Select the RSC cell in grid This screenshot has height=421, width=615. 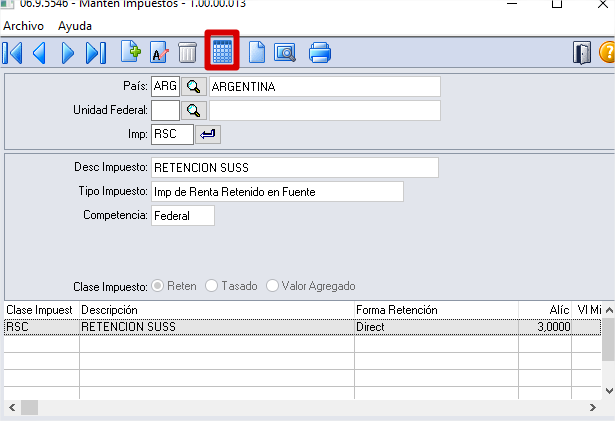[42, 327]
